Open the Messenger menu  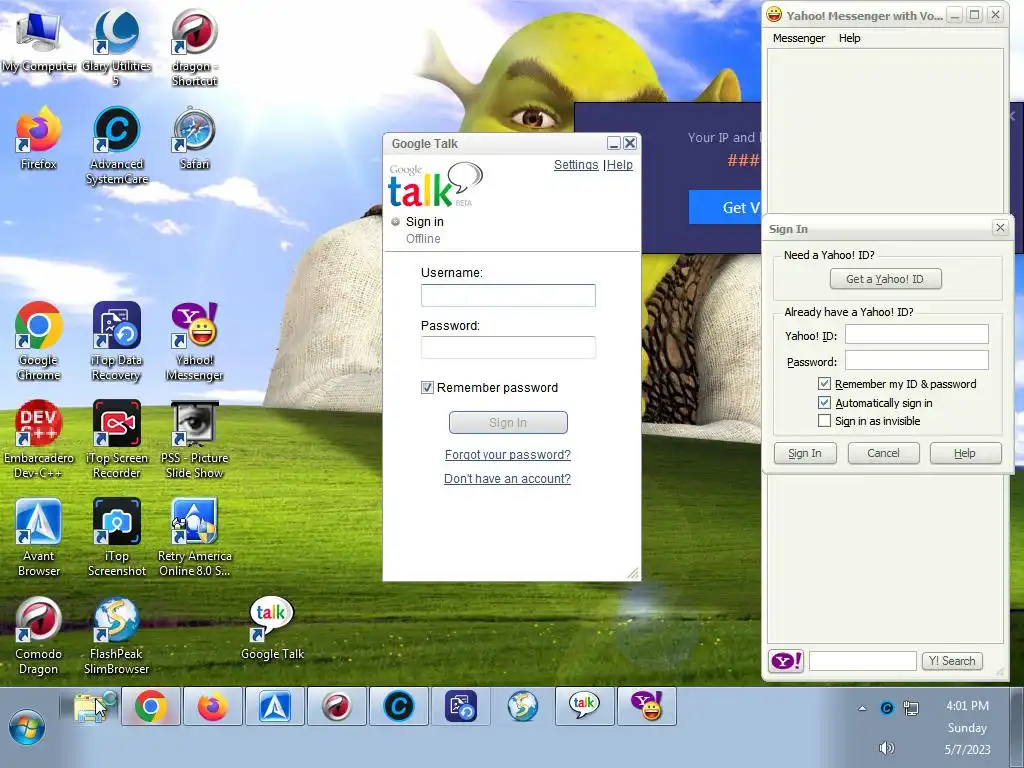point(799,38)
